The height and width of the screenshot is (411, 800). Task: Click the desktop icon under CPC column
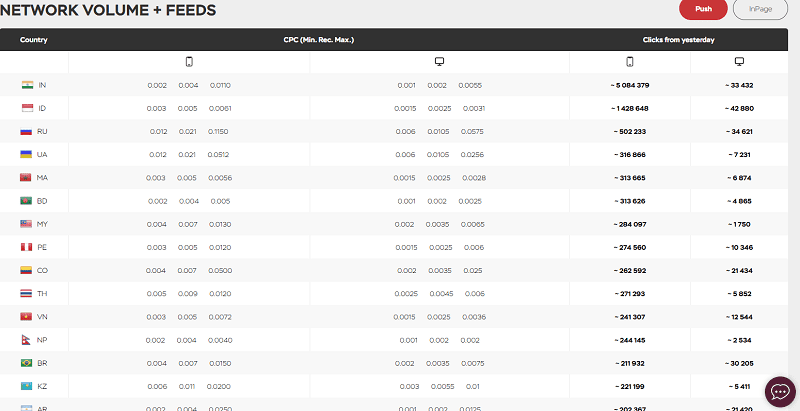[x=438, y=62]
